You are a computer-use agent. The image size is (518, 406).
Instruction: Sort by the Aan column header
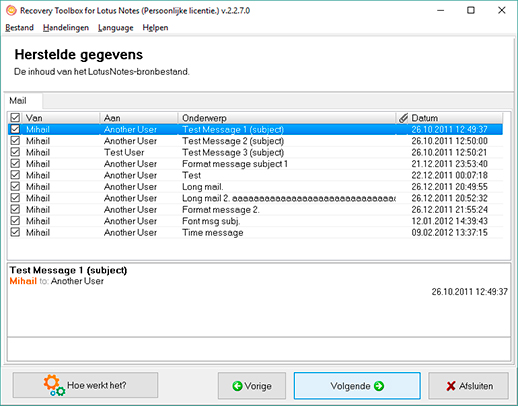click(x=139, y=118)
